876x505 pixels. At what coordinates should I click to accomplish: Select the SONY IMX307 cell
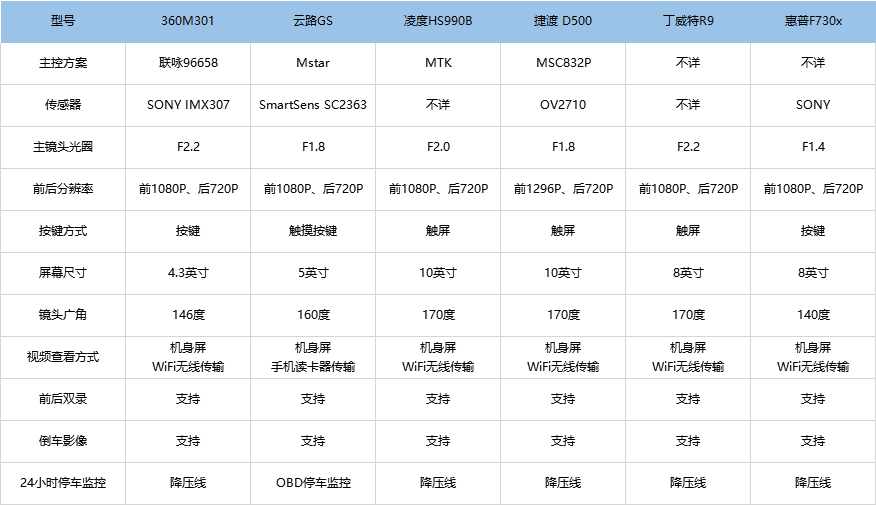coord(188,105)
